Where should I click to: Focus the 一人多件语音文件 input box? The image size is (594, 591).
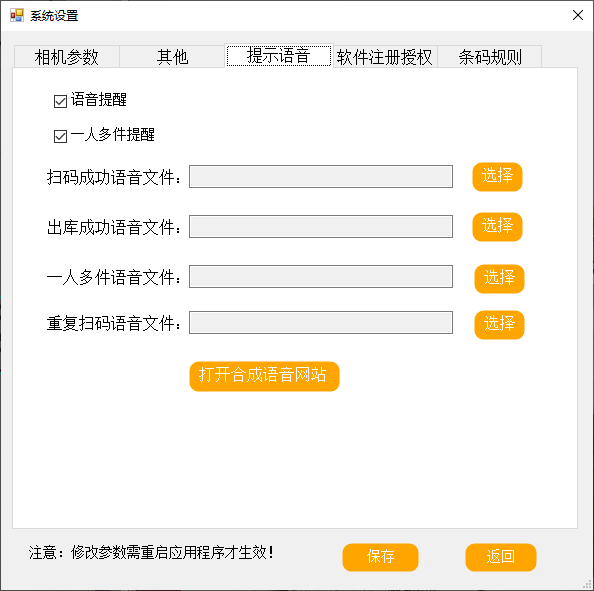321,276
